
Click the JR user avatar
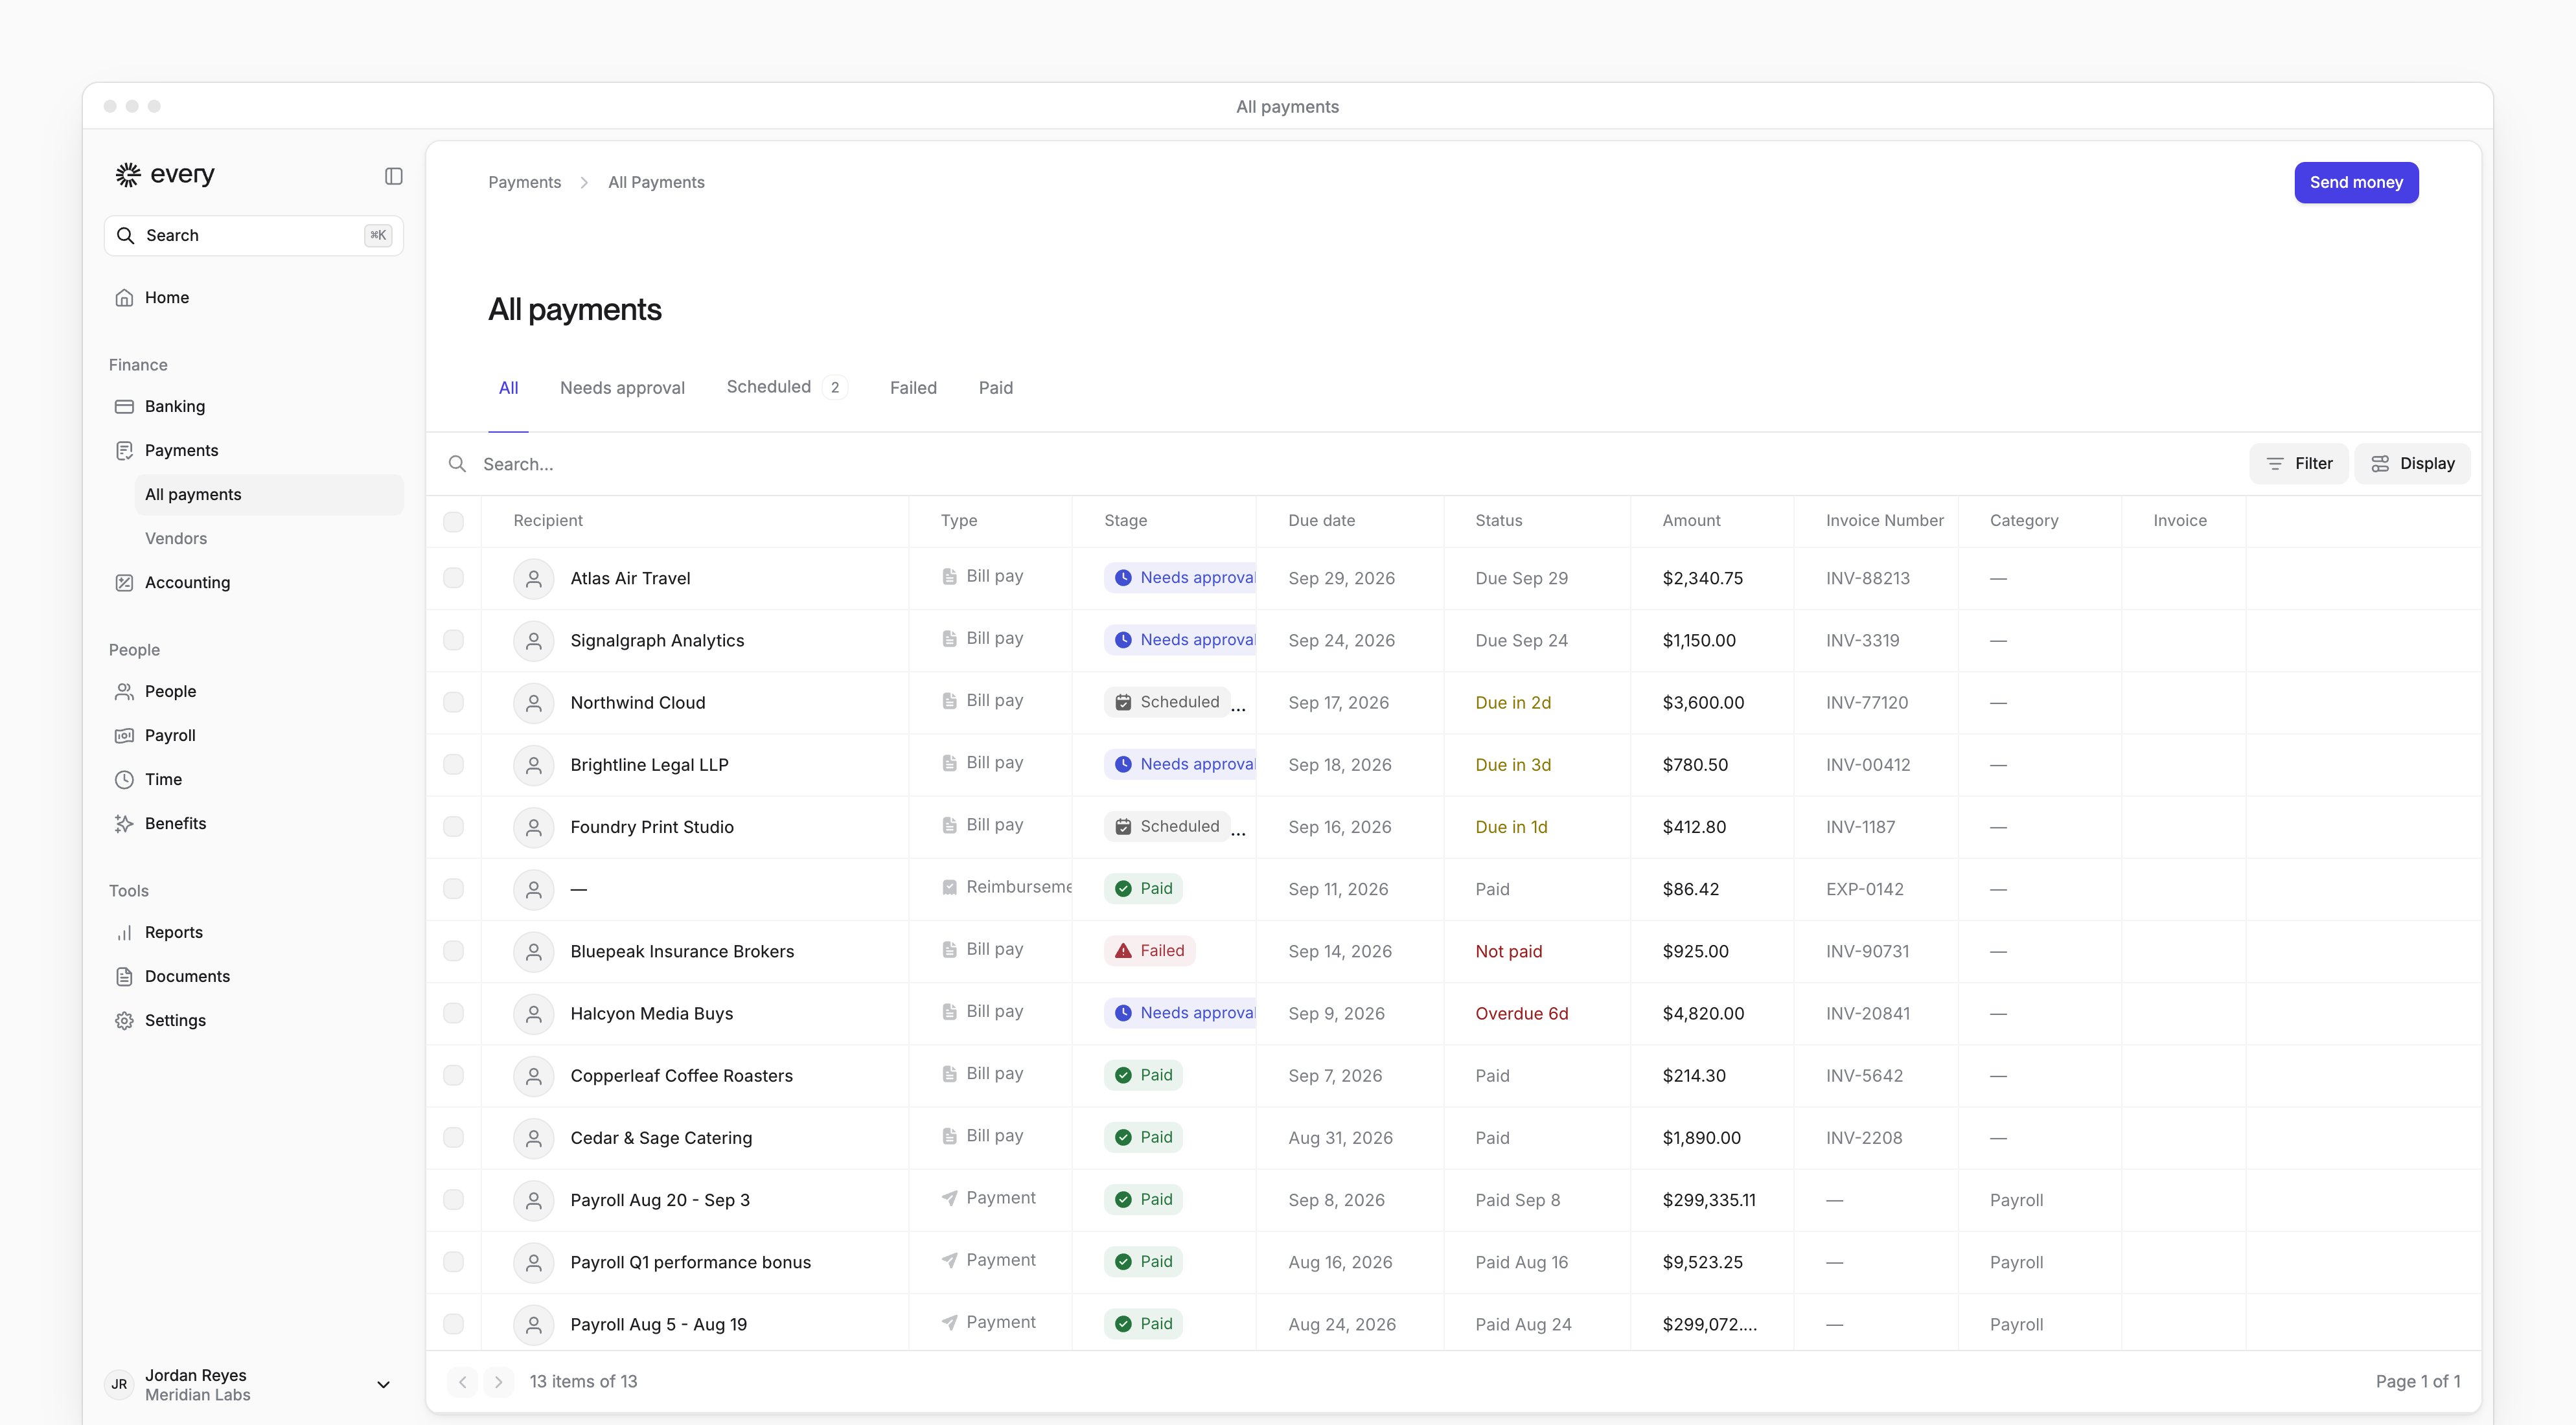120,1385
